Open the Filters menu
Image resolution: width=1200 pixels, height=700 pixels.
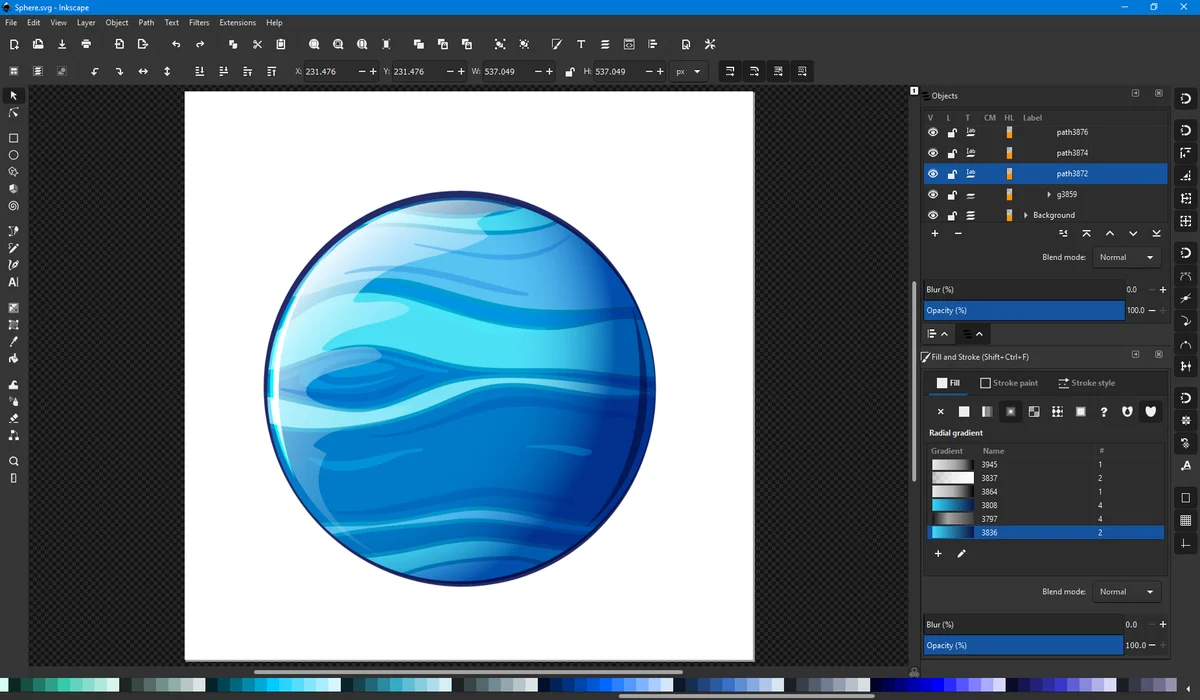[199, 22]
